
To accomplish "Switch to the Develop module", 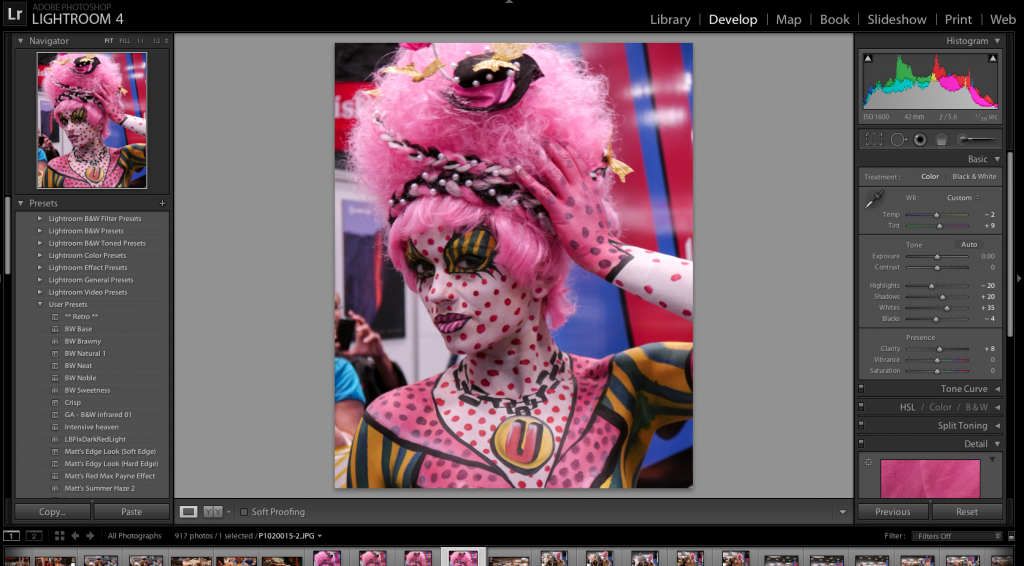I will pyautogui.click(x=733, y=20).
